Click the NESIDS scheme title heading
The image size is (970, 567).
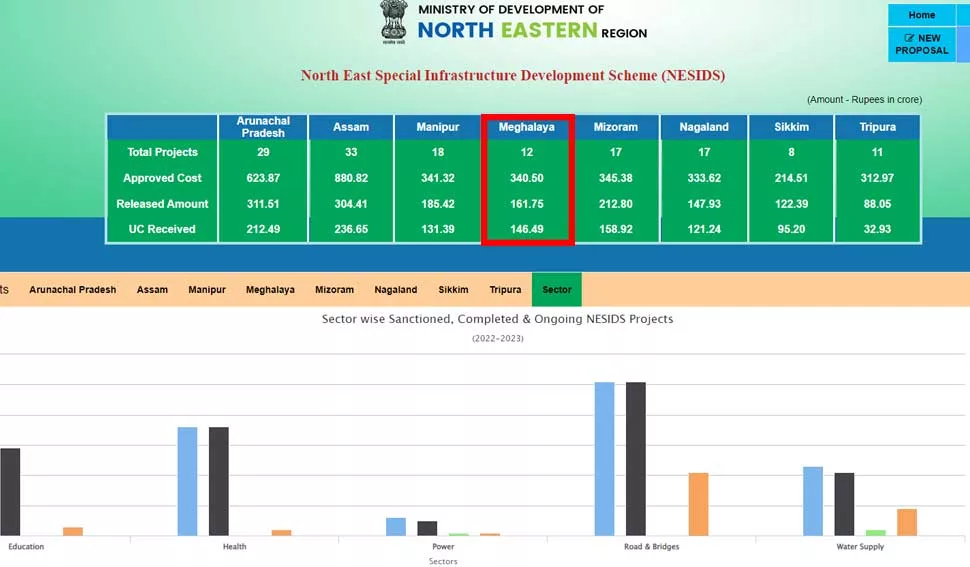(513, 75)
